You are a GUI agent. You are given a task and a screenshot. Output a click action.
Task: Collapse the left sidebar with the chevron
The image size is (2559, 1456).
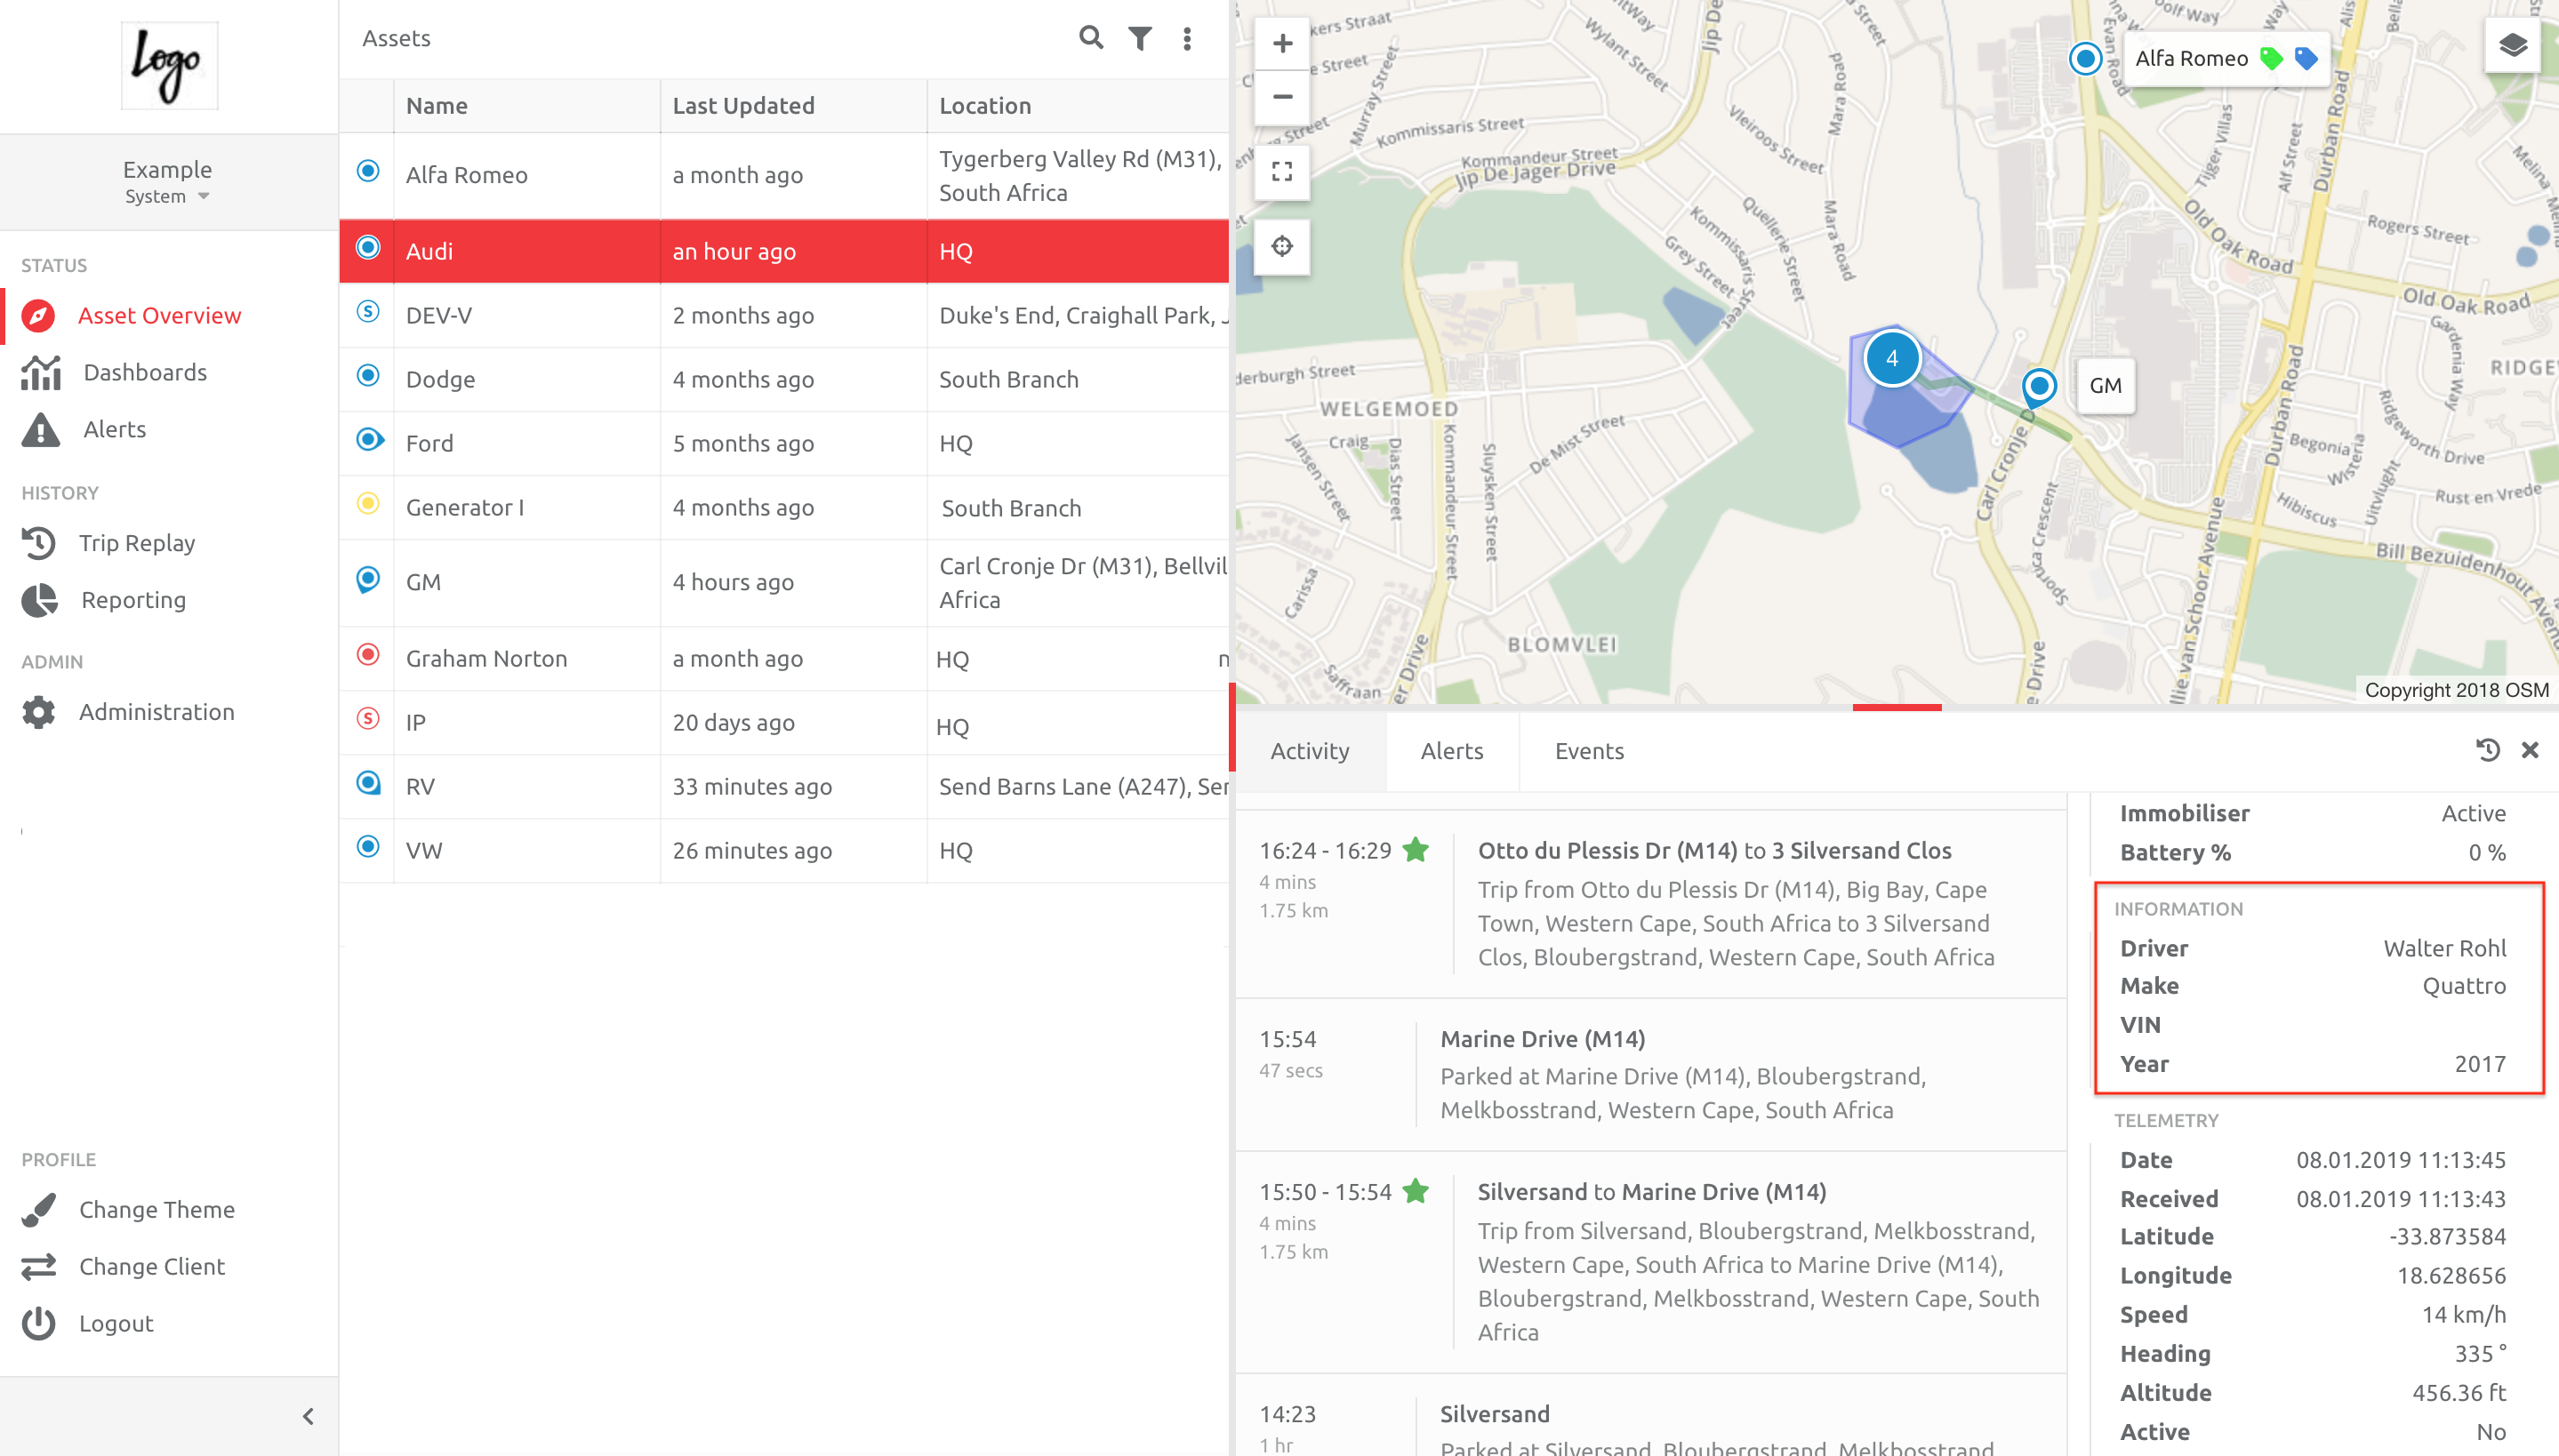pos(308,1416)
